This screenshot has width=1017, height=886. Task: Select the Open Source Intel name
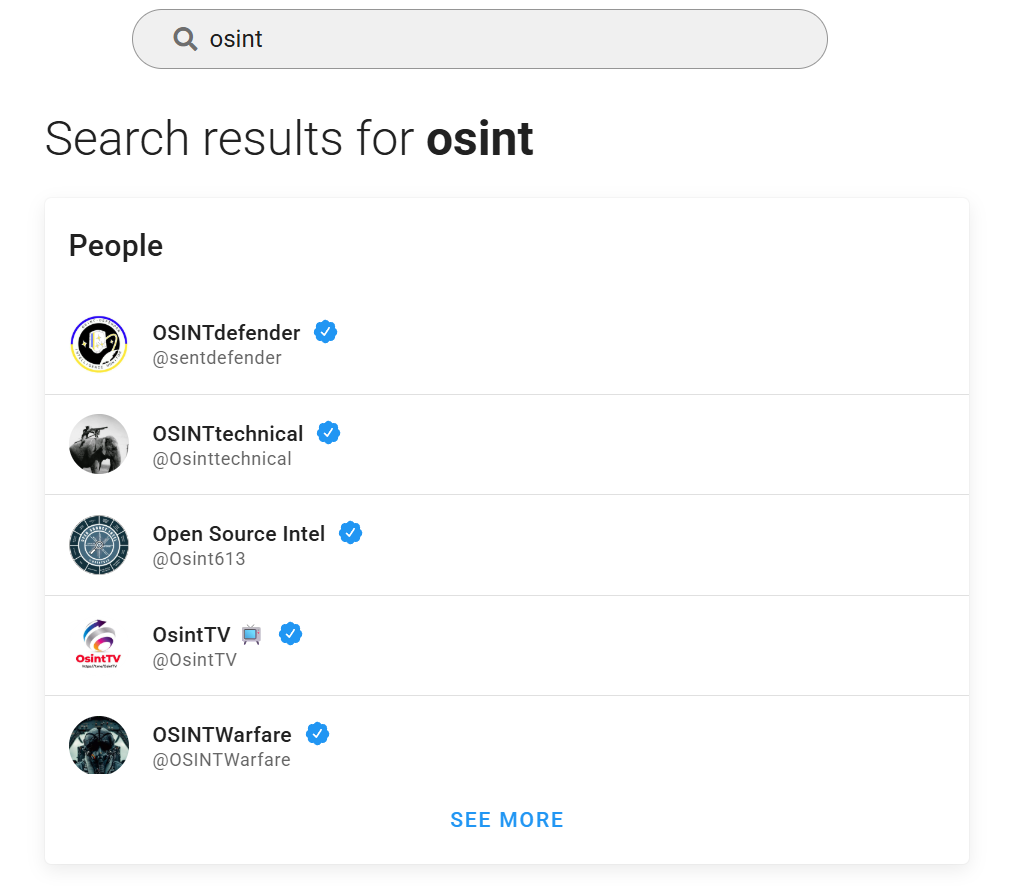click(x=239, y=534)
